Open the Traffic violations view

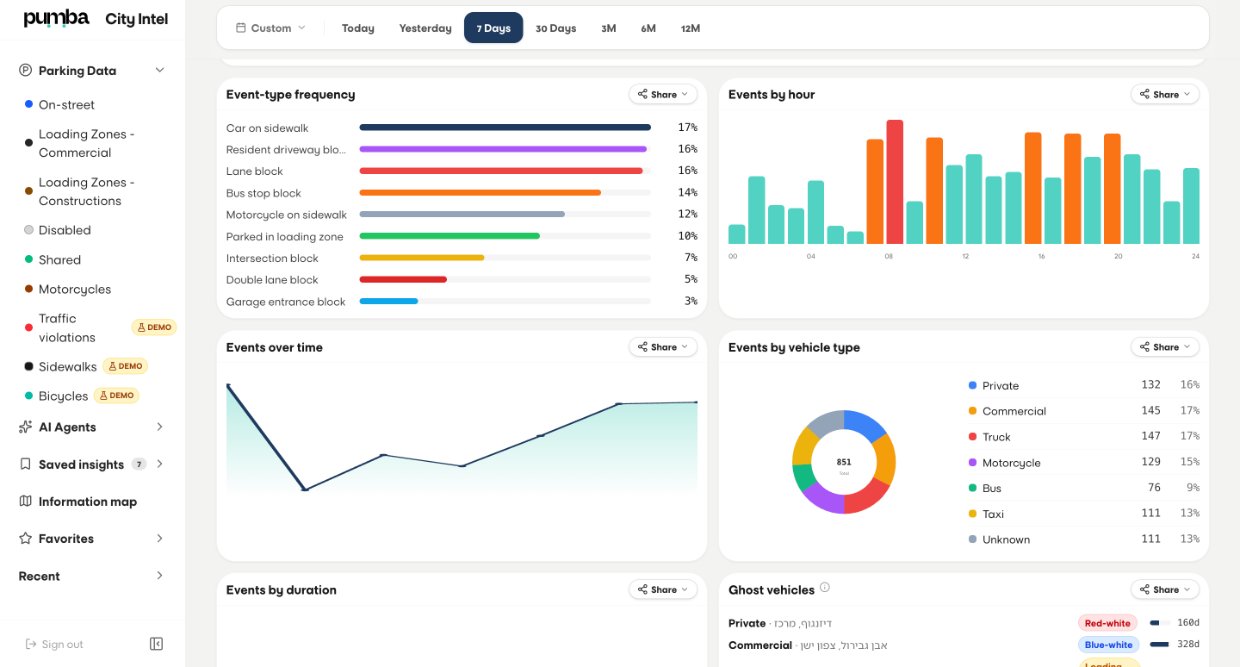(x=68, y=328)
